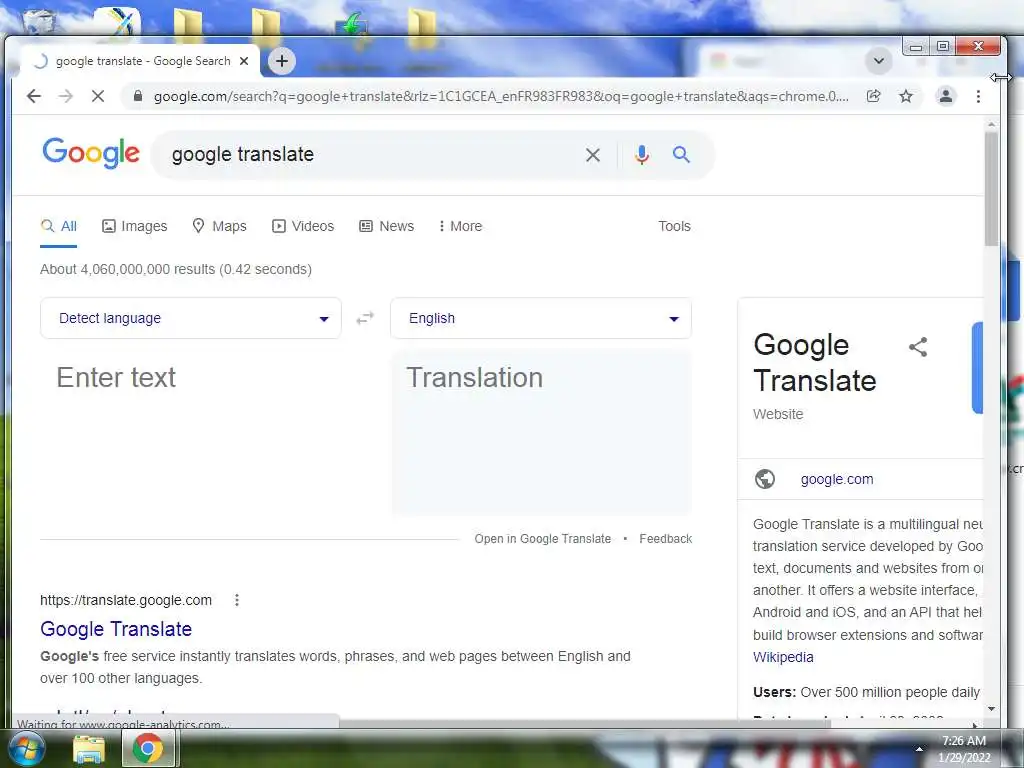Click the scrollbar up arrow
Viewport: 1024px width, 768px height.
[991, 124]
